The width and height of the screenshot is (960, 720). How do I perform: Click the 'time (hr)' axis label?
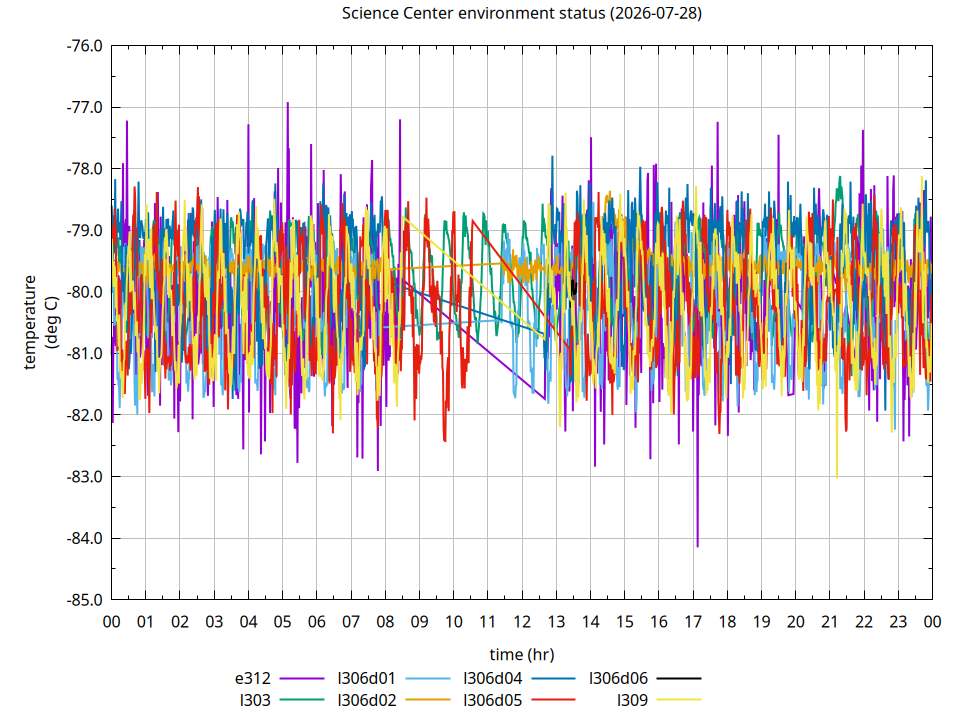(x=522, y=654)
